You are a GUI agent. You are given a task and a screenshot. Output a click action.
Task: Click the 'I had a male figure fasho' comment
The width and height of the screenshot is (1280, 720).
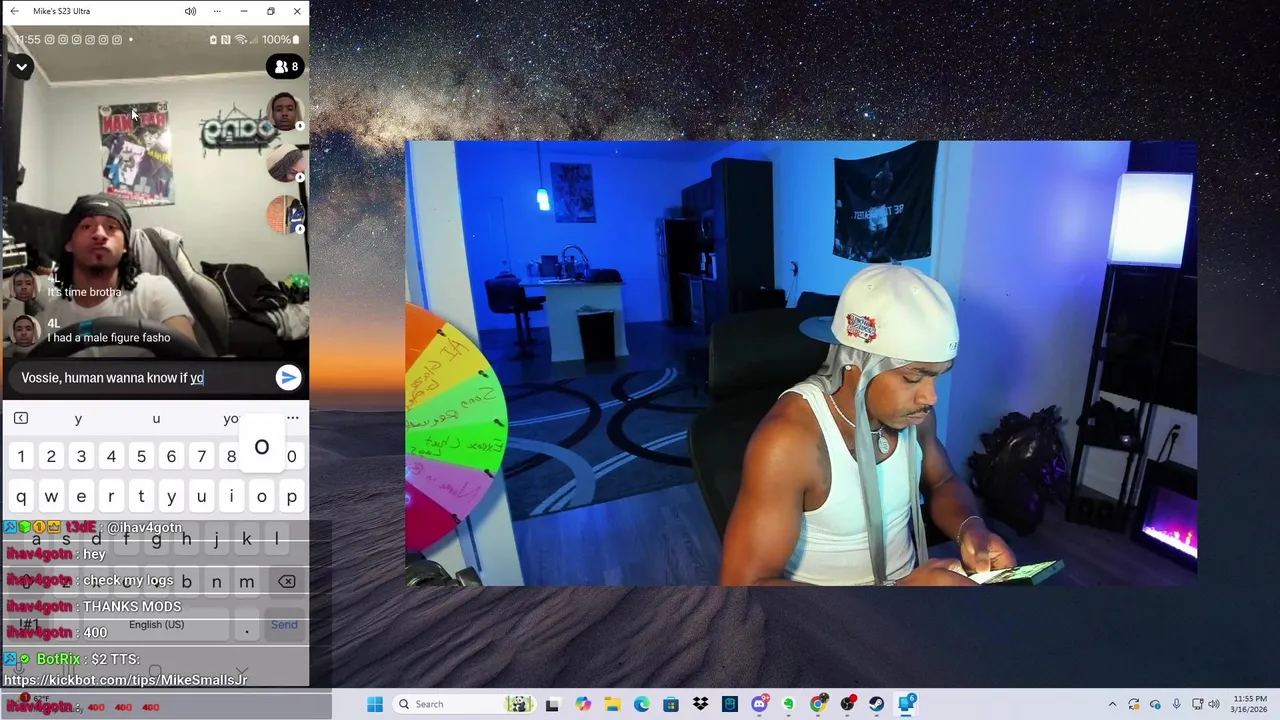click(x=109, y=338)
